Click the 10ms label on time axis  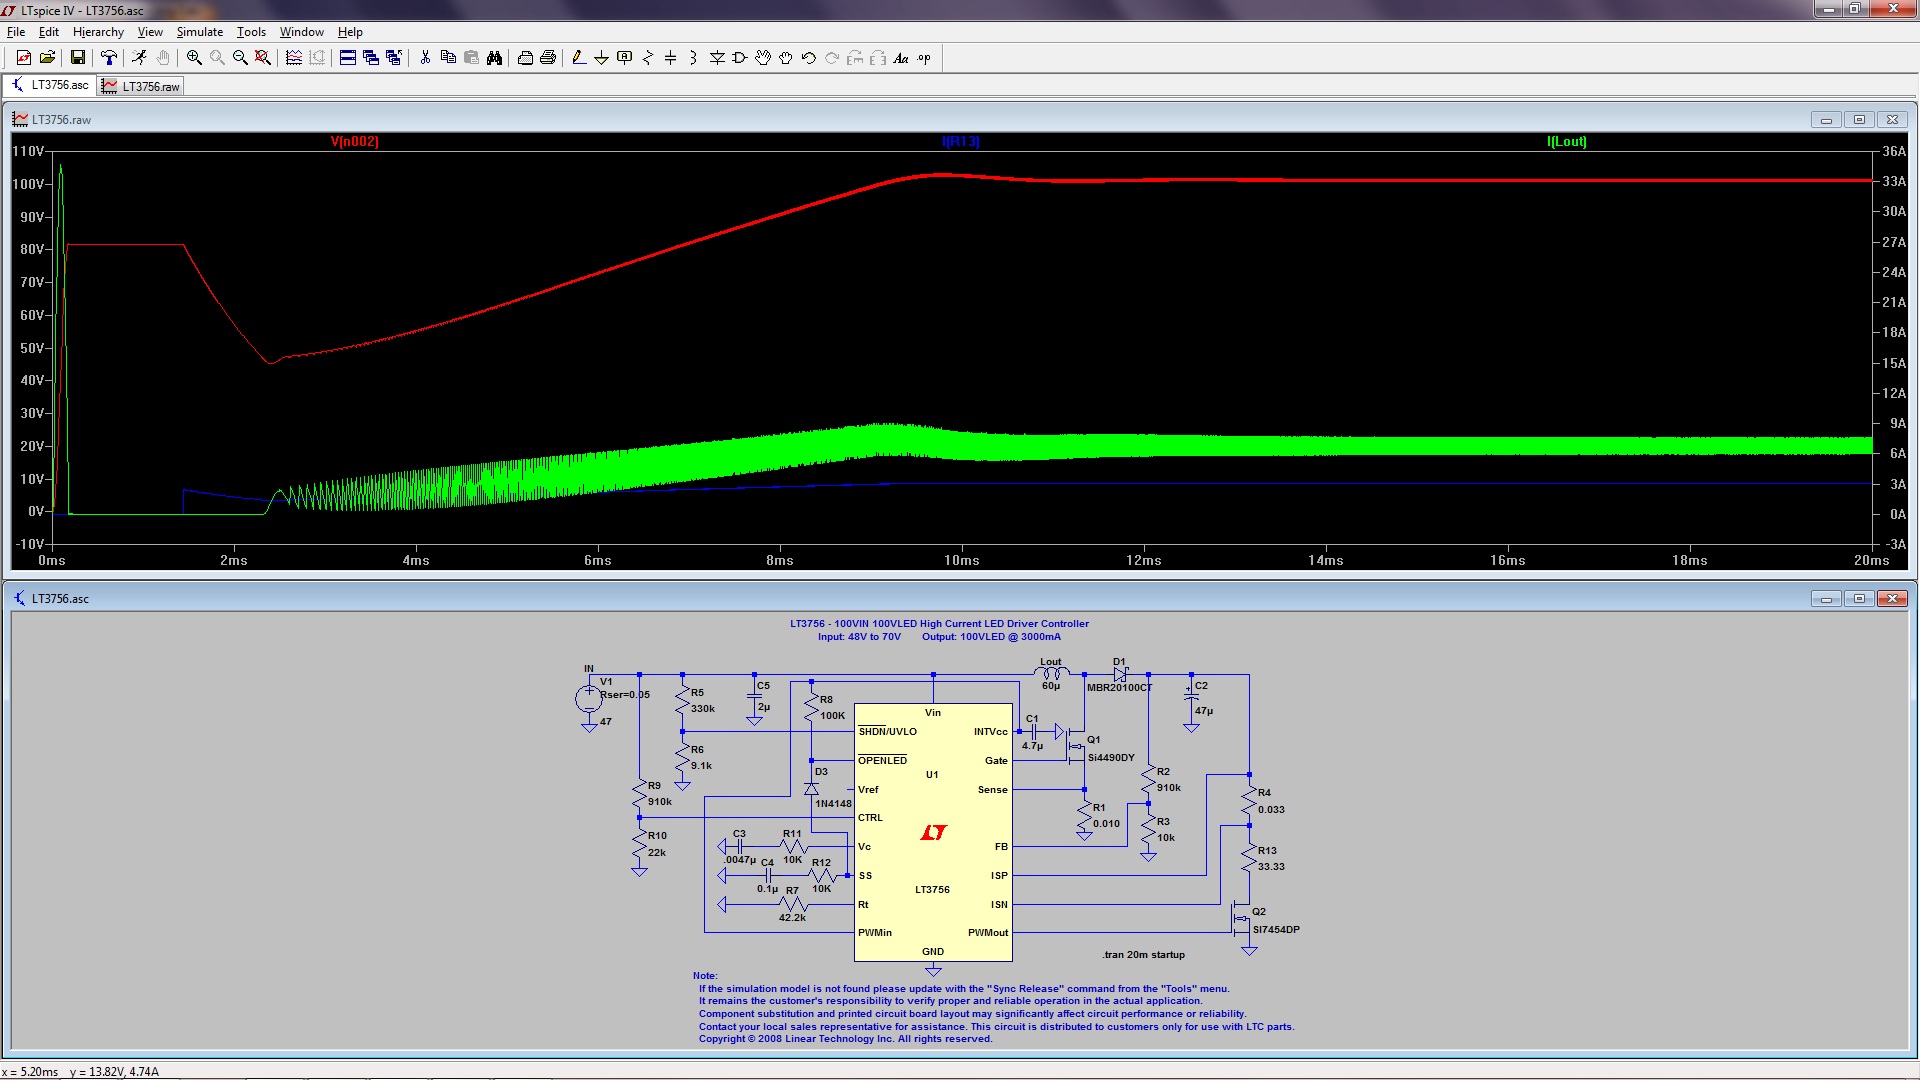coord(962,561)
